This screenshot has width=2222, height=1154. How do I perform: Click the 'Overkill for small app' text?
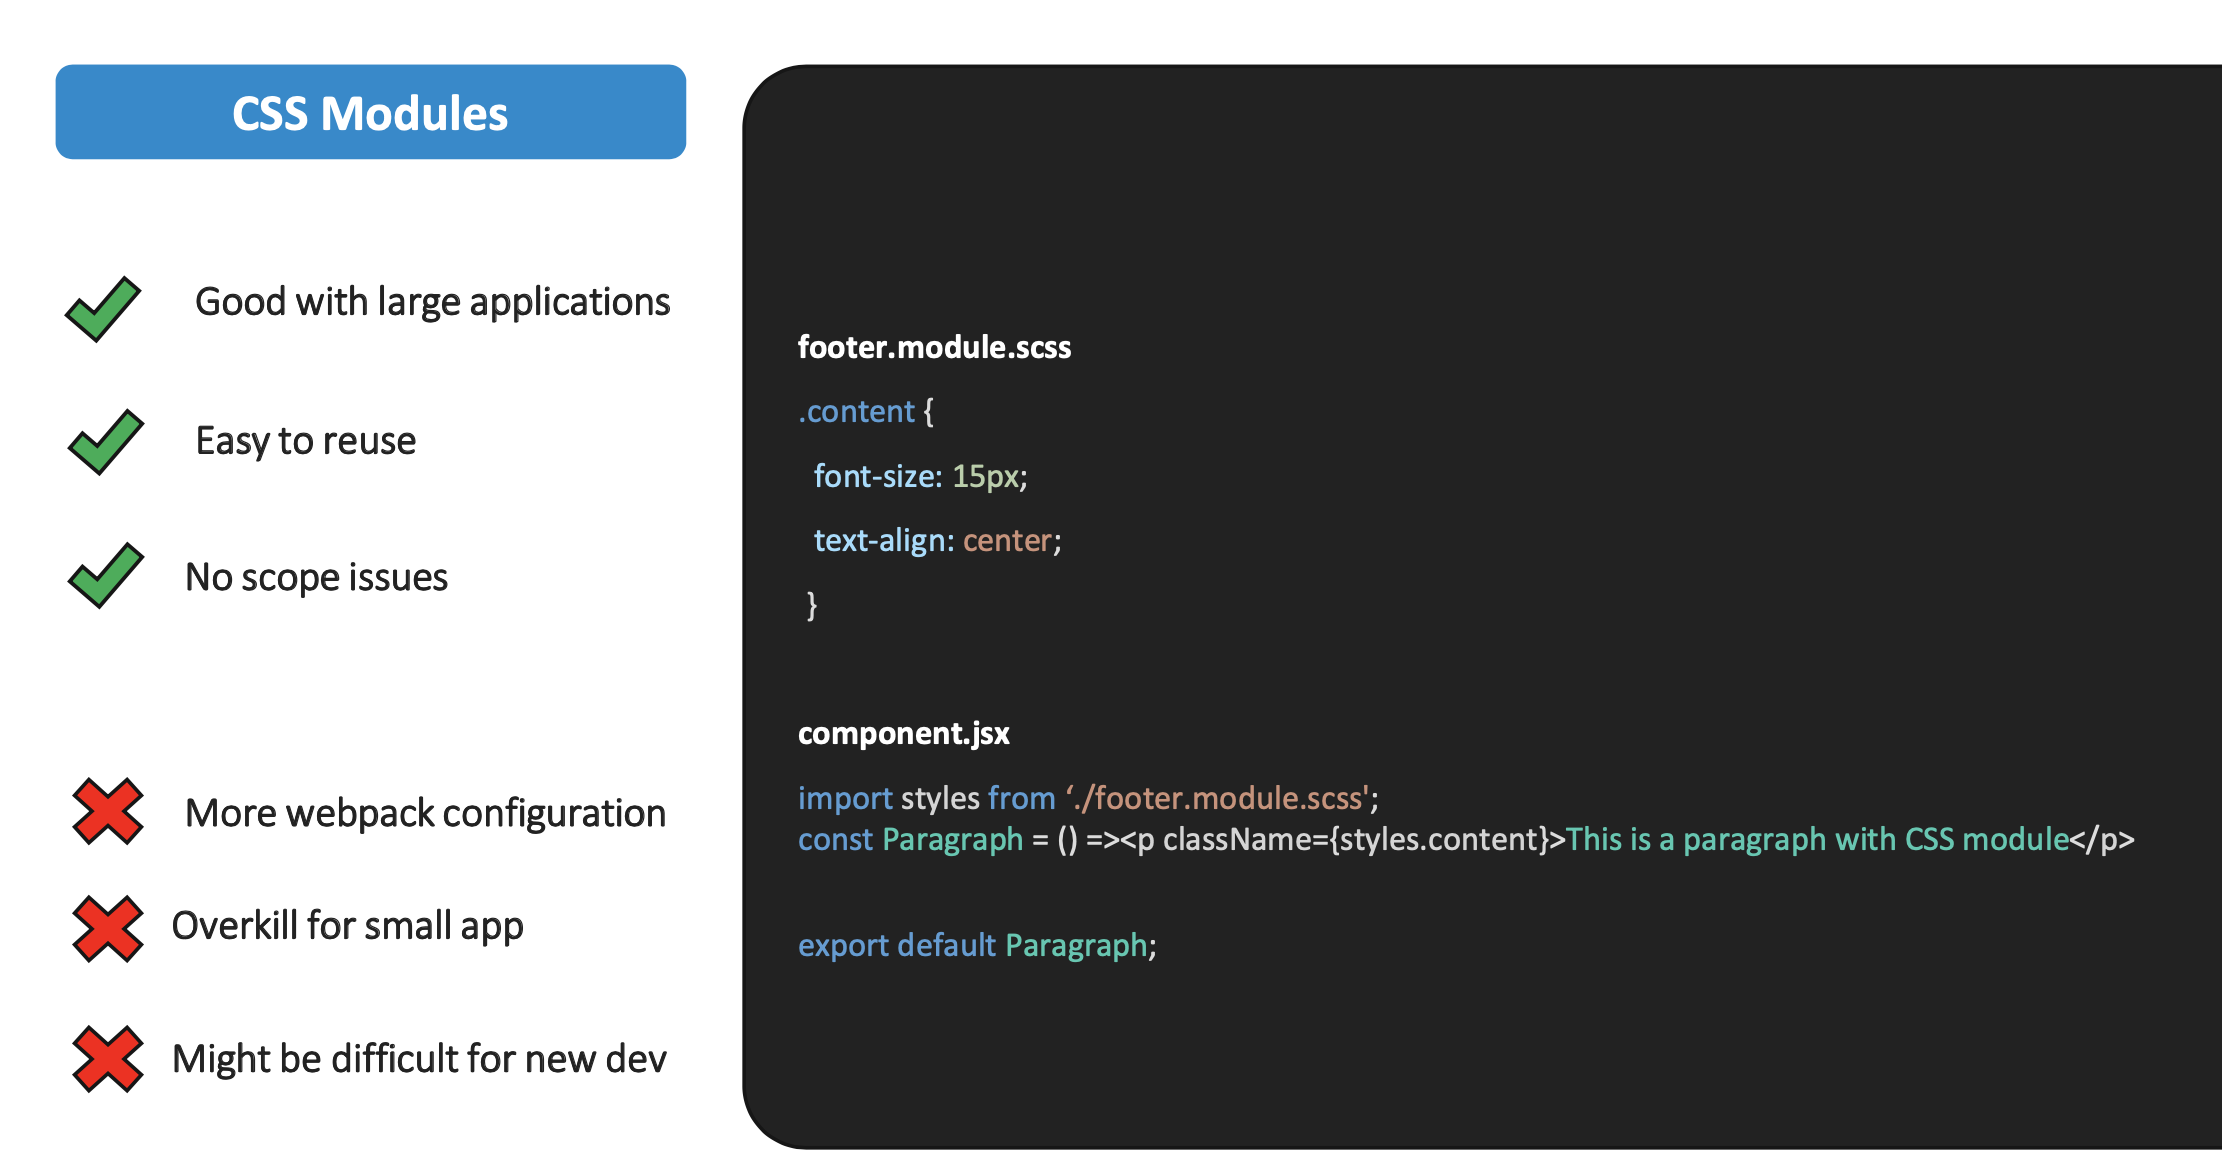point(347,926)
